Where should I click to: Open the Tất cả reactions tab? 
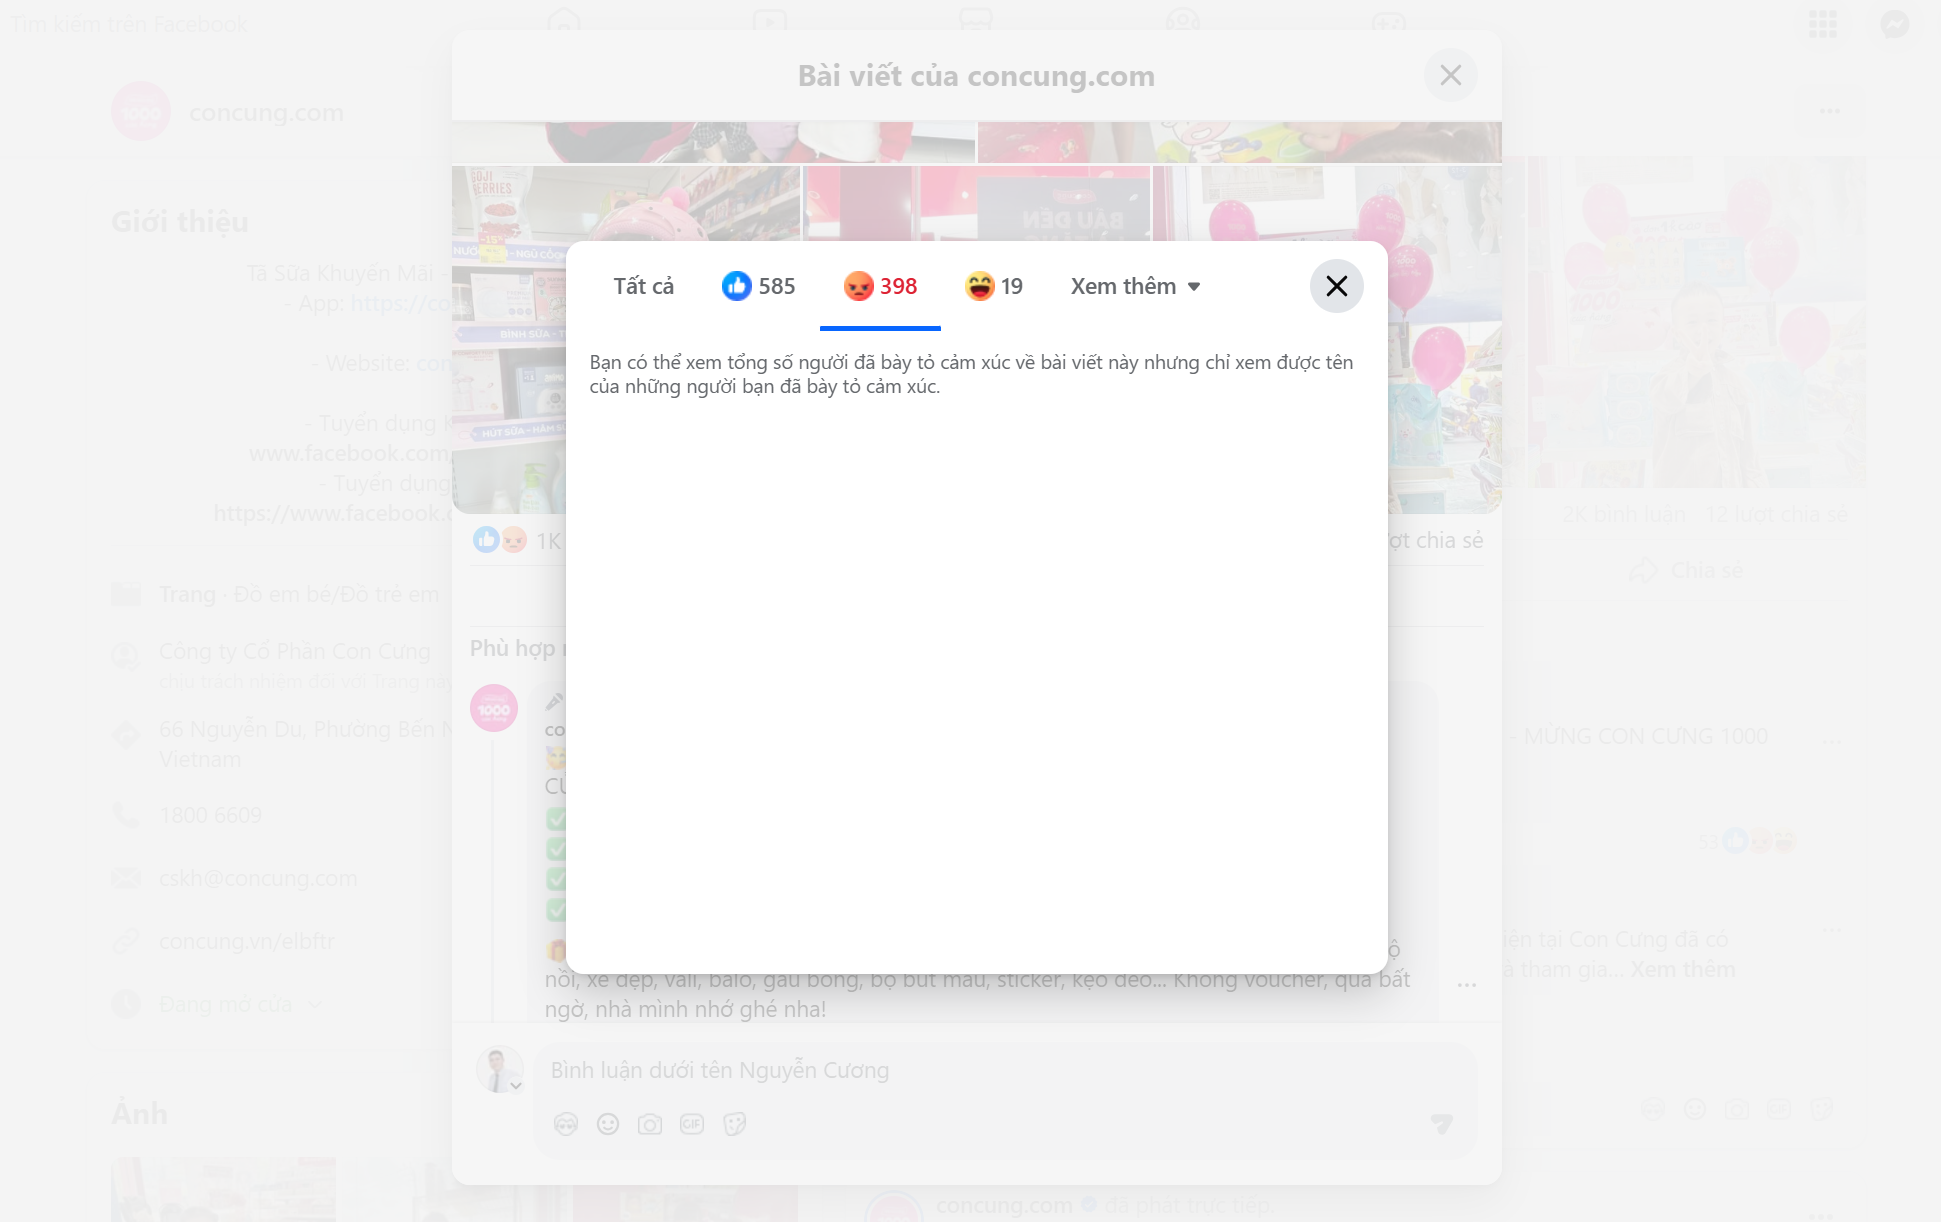pos(643,286)
